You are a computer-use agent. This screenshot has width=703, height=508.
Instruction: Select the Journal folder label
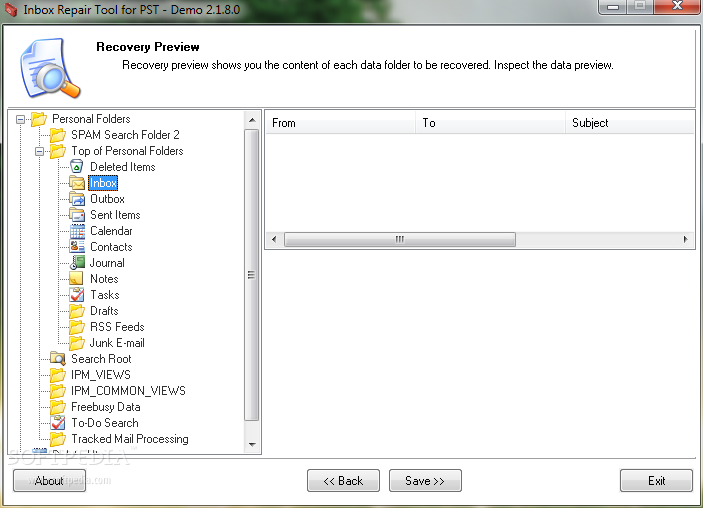(107, 263)
